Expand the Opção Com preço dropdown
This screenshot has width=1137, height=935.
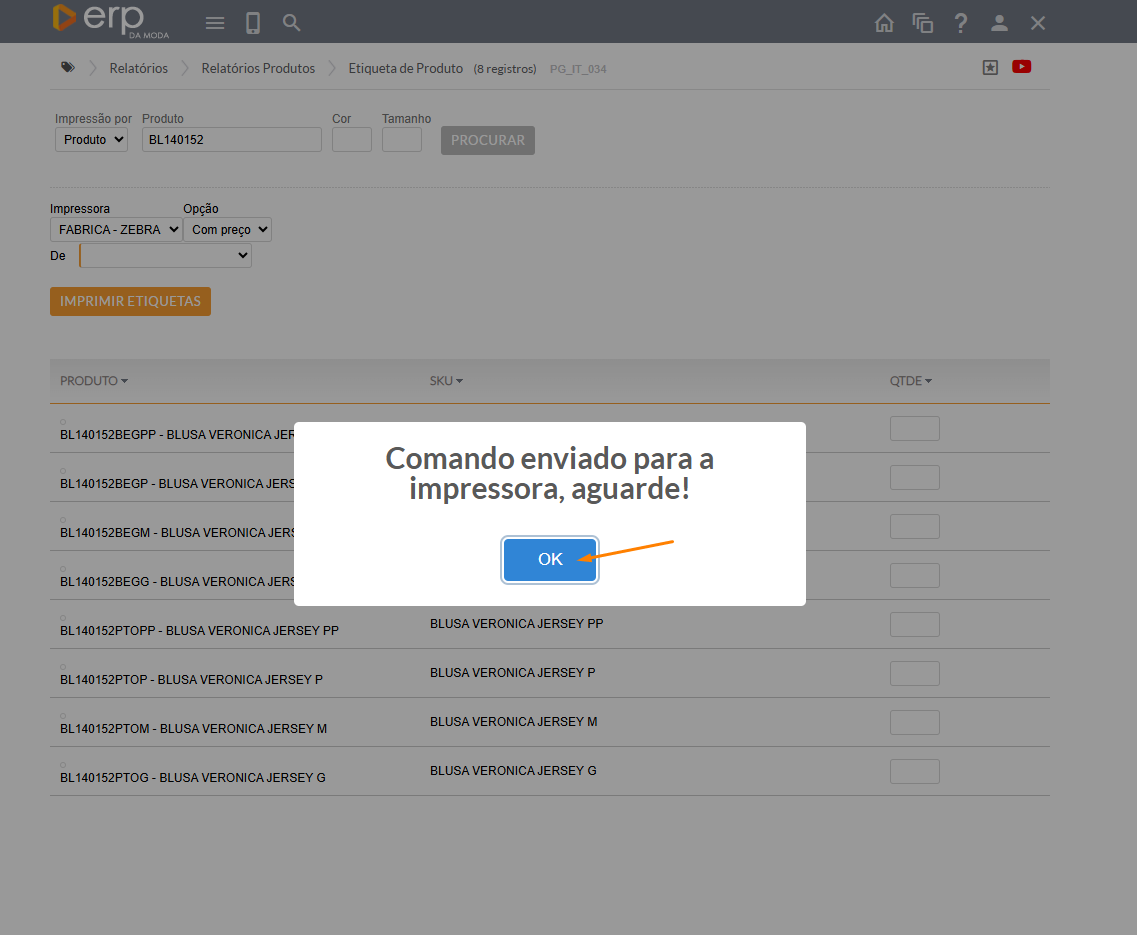coord(227,230)
